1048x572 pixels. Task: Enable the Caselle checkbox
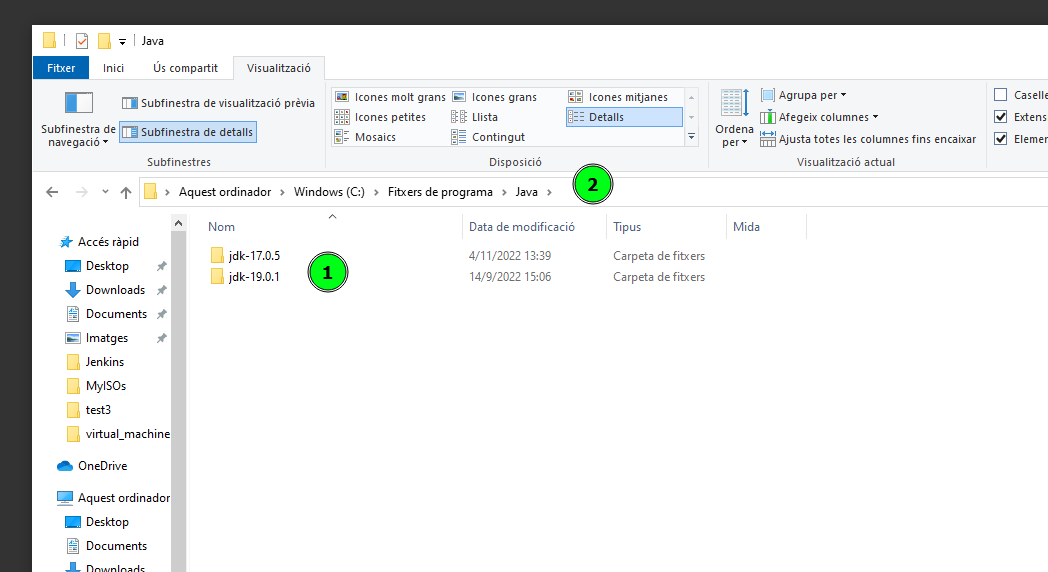[x=1001, y=95]
